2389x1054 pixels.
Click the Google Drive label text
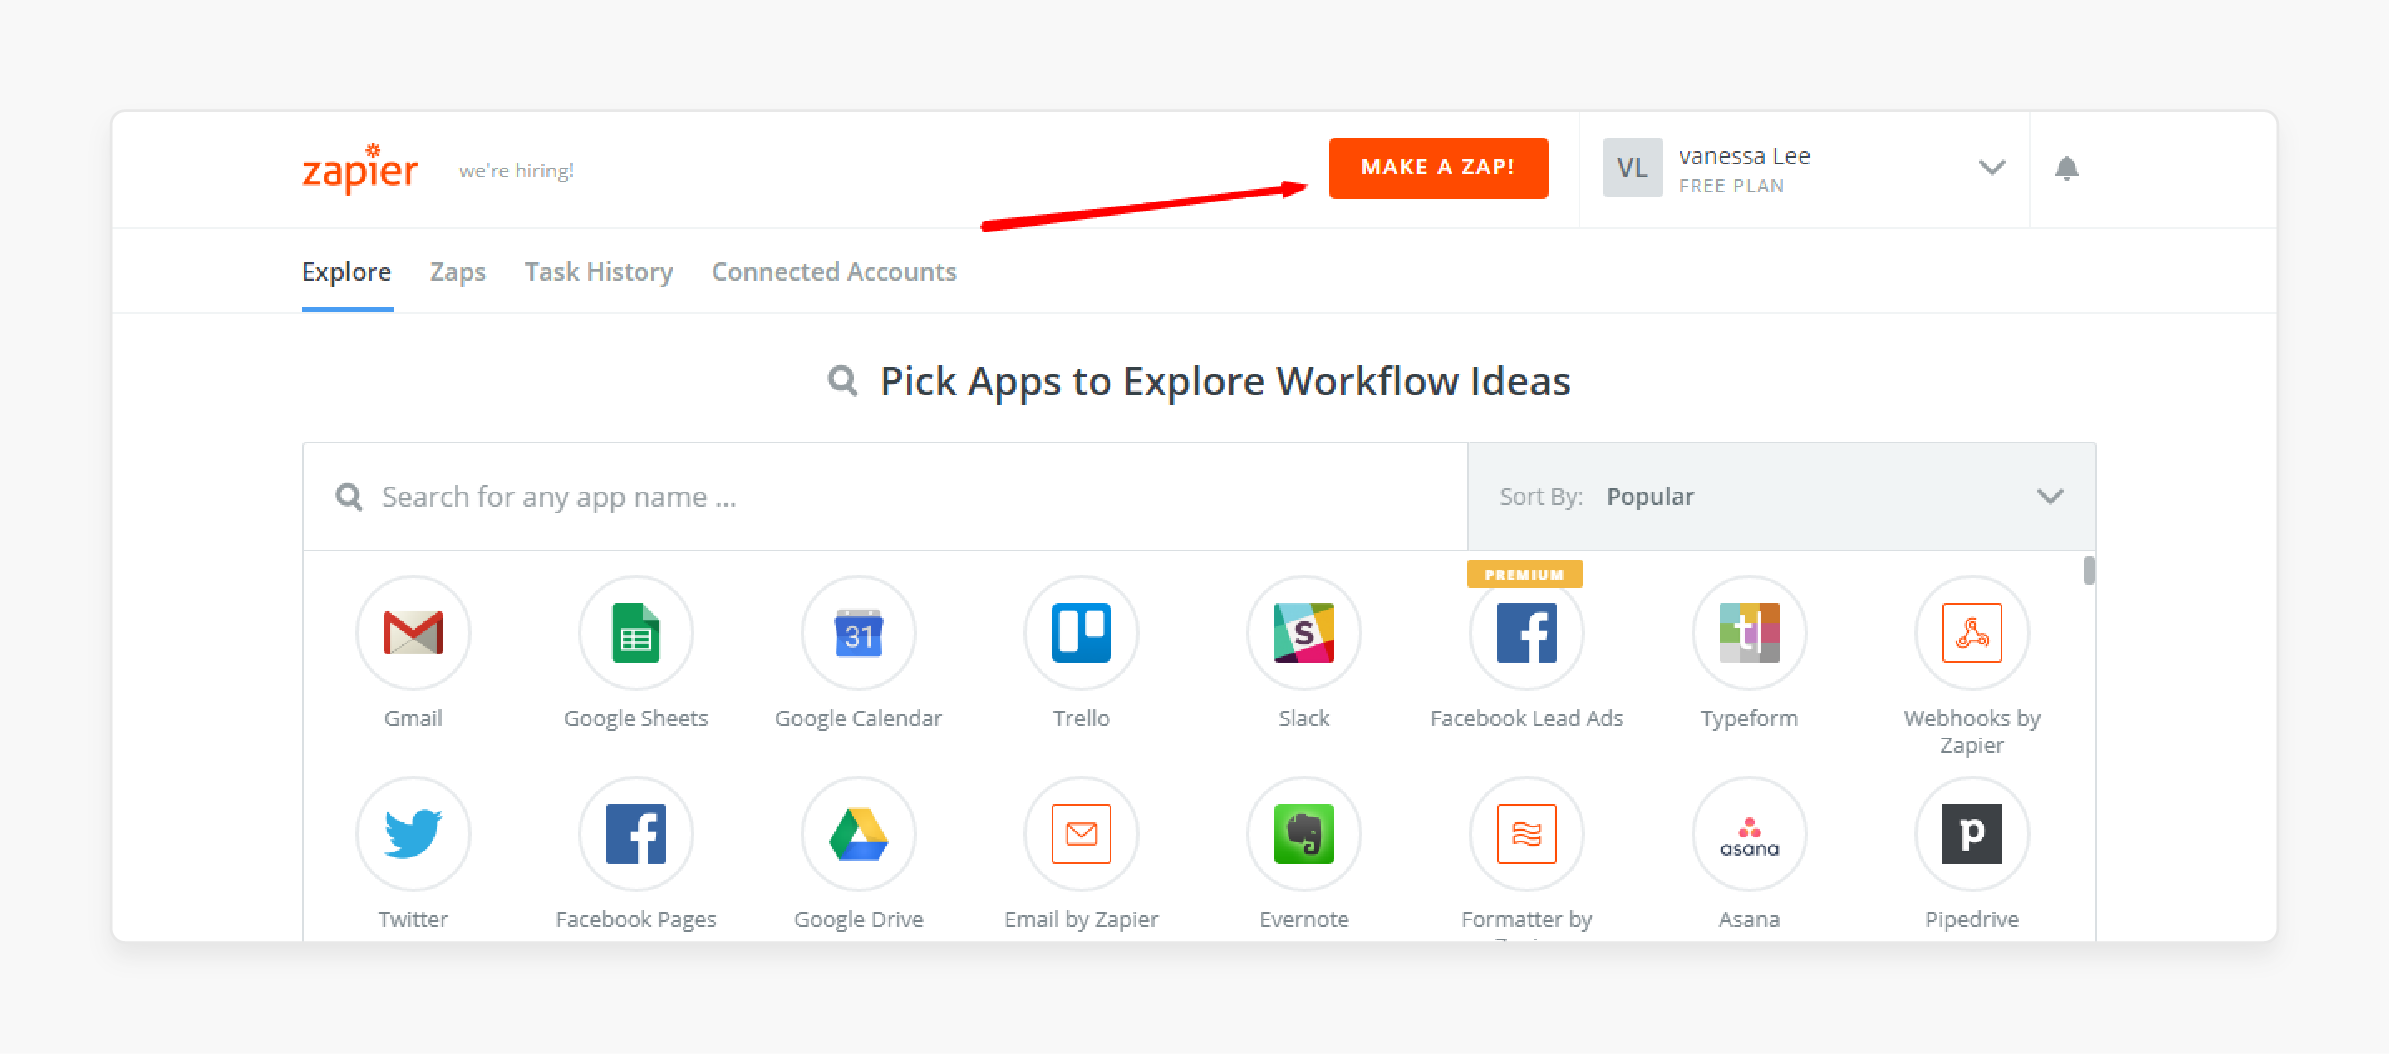(859, 919)
